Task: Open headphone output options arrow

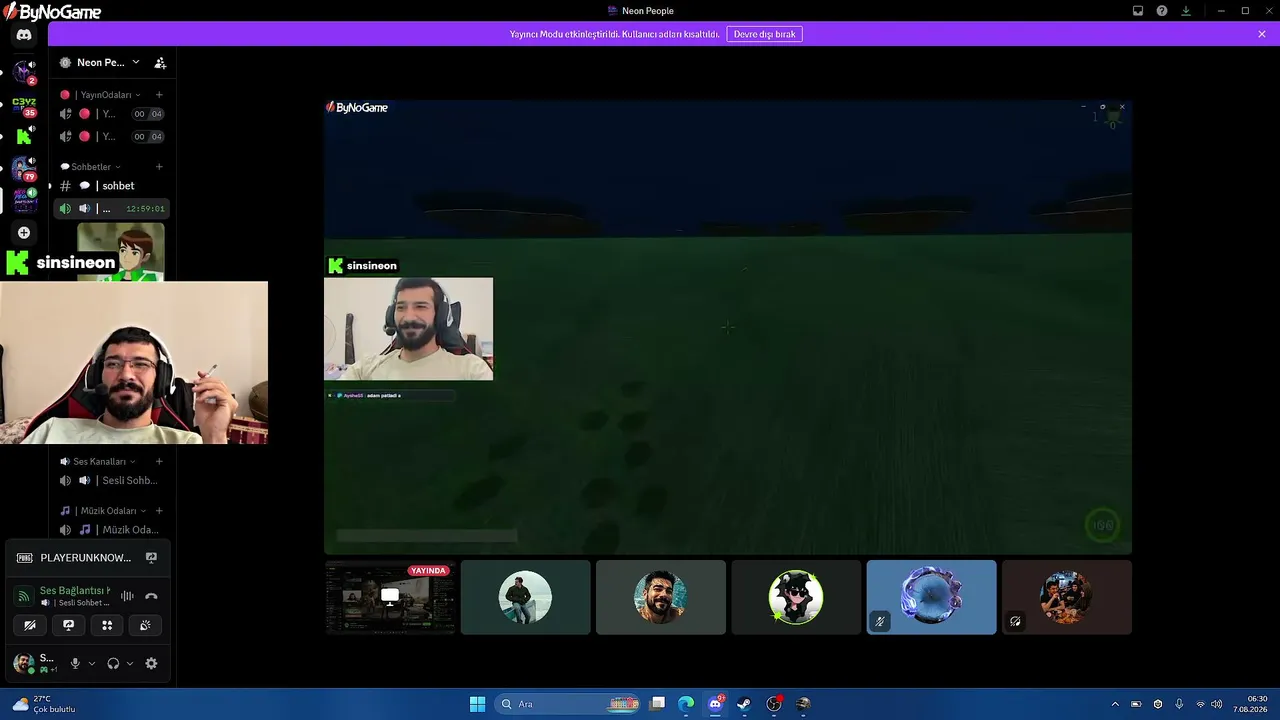Action: (130, 663)
